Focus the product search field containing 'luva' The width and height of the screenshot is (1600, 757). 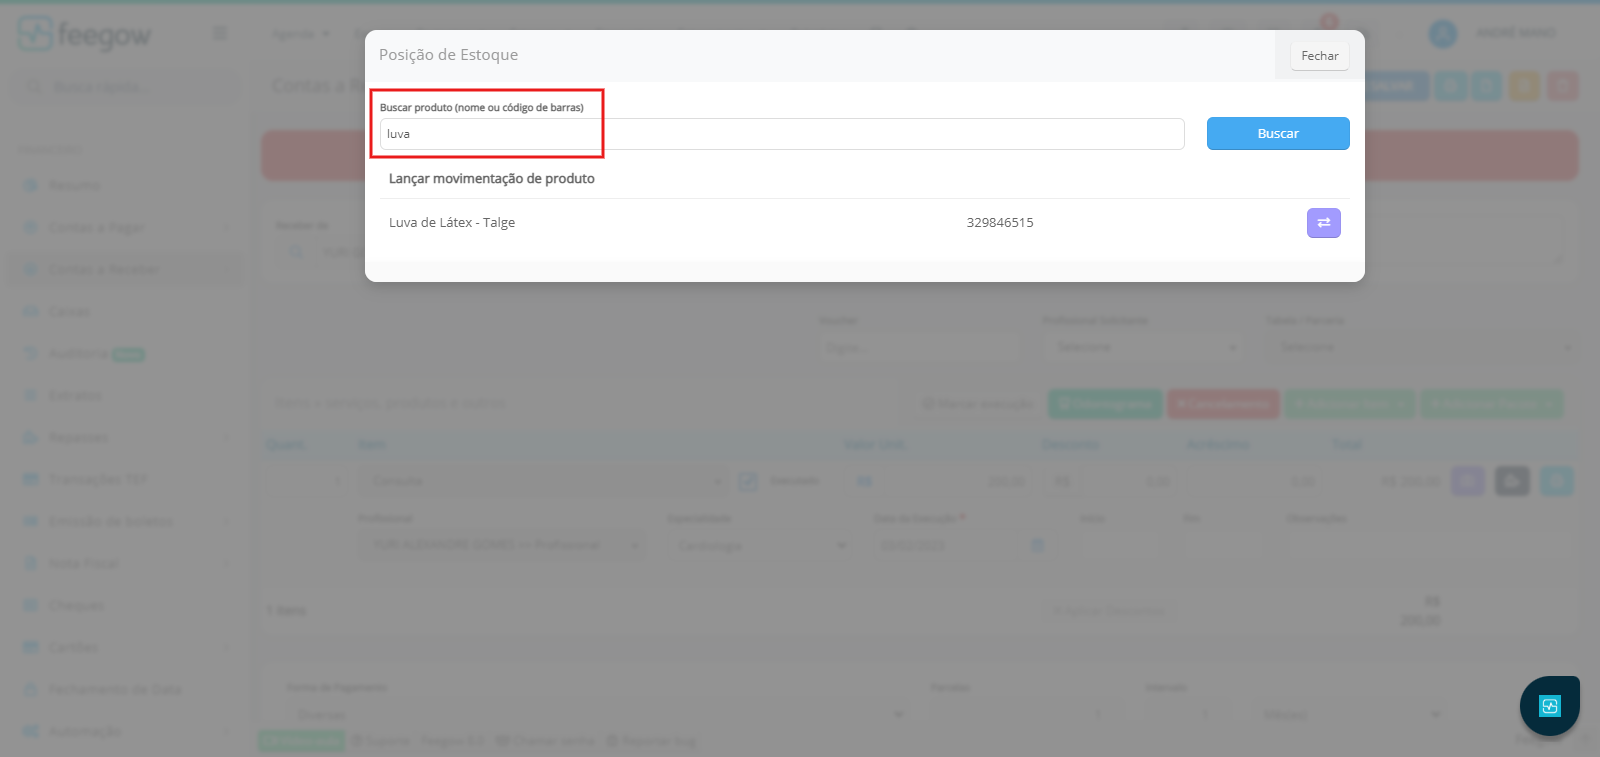[x=782, y=134]
